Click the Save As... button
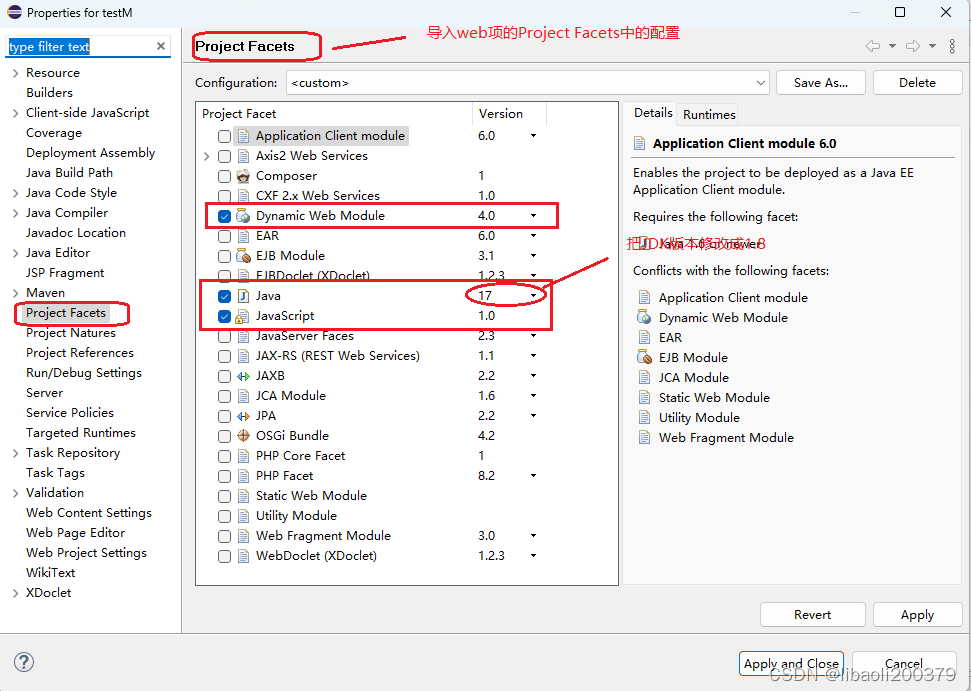Viewport: 971px width, 691px height. tap(820, 82)
